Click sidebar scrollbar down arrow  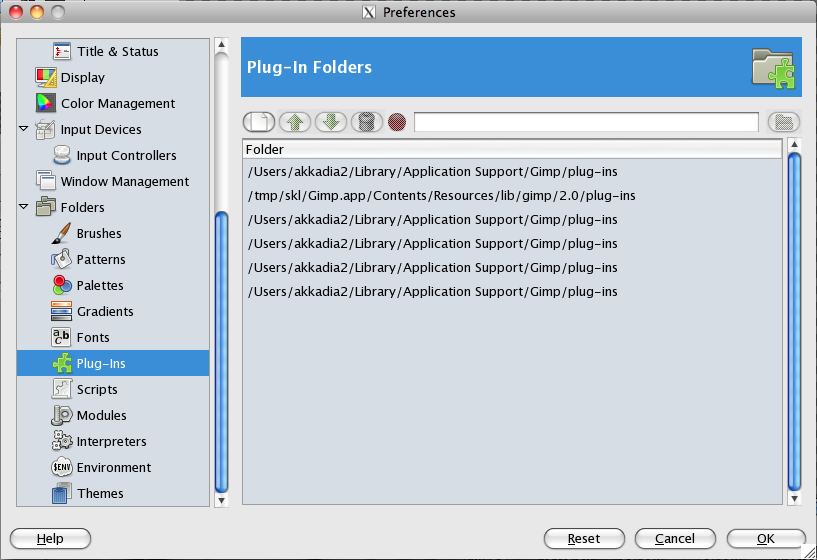(x=221, y=501)
